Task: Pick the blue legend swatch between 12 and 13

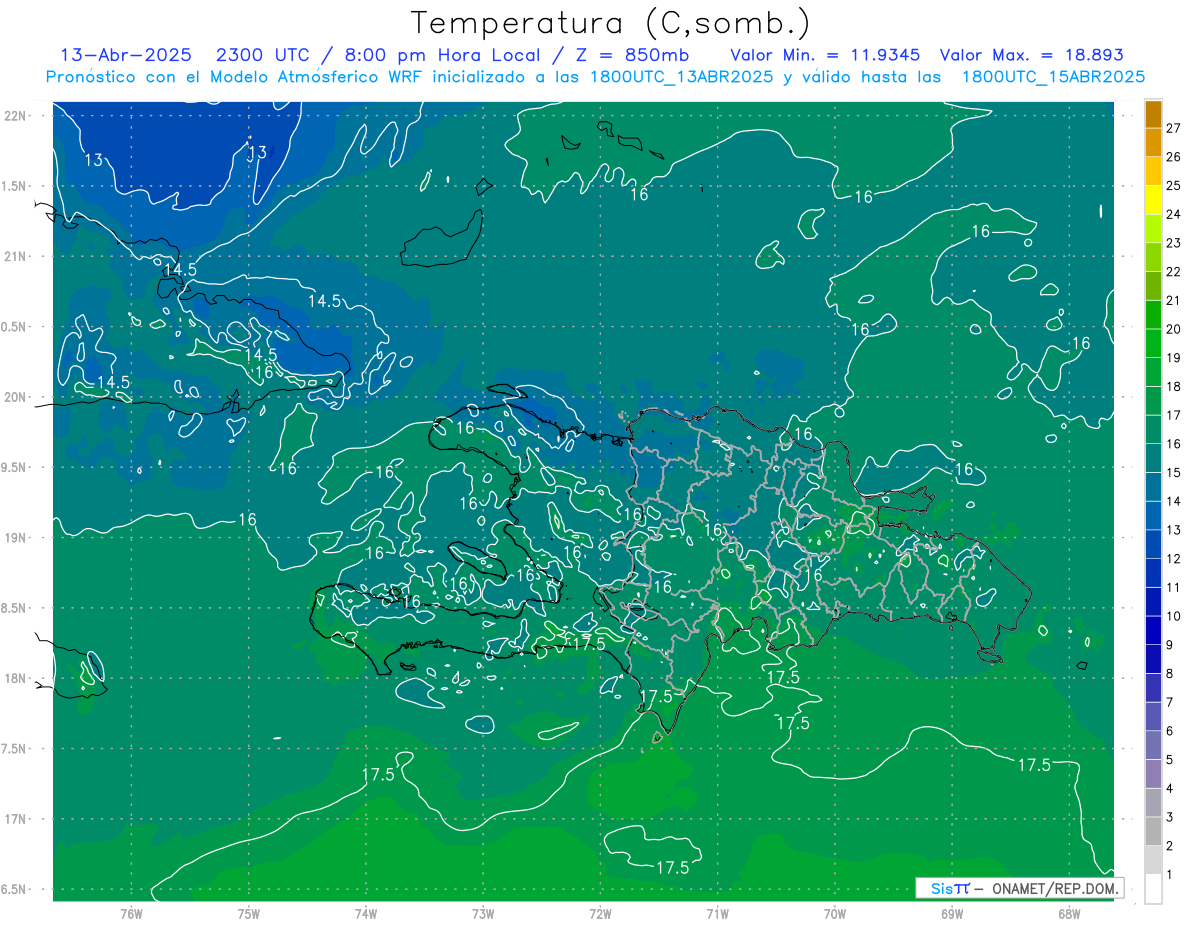Action: tap(1153, 544)
